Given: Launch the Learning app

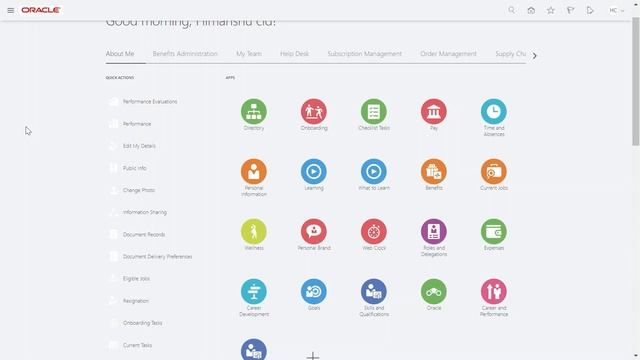Looking at the screenshot, I should pyautogui.click(x=314, y=171).
